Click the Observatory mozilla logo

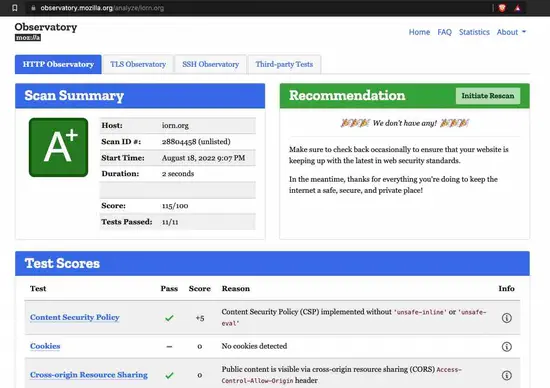pos(46,31)
